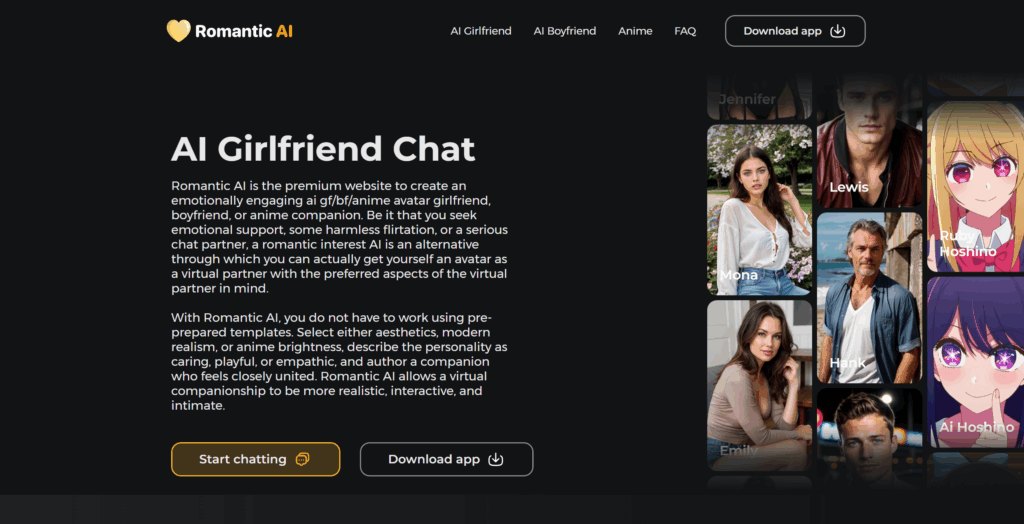This screenshot has height=524, width=1024.
Task: Choose the Lewis character card
Action: click(x=869, y=140)
